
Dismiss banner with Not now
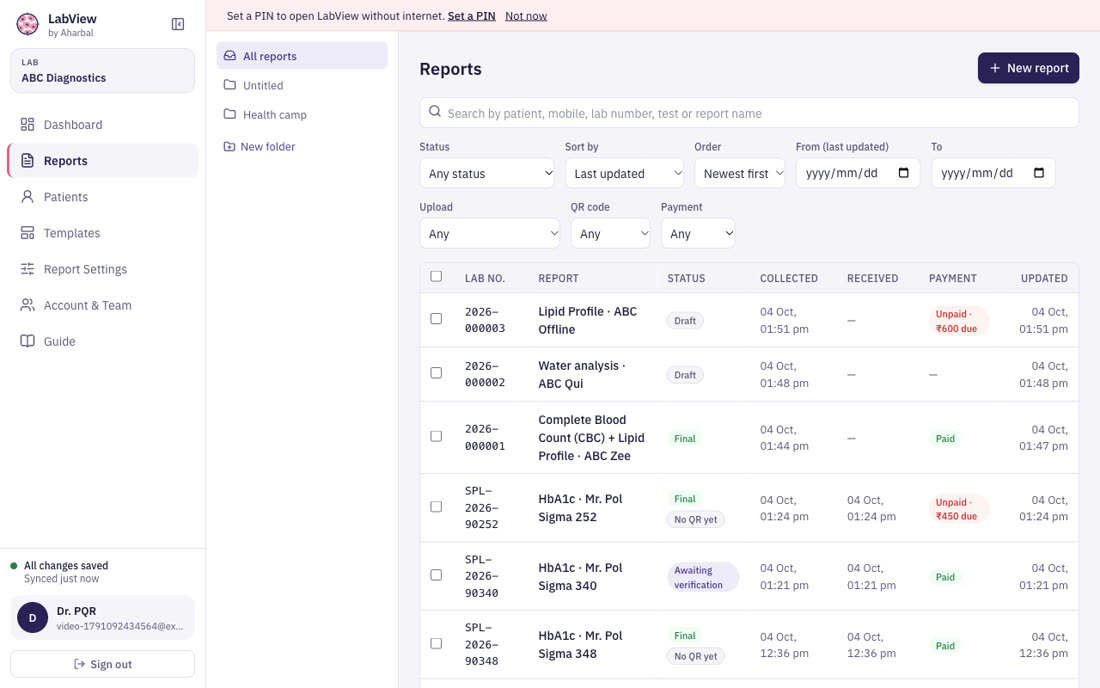point(526,15)
